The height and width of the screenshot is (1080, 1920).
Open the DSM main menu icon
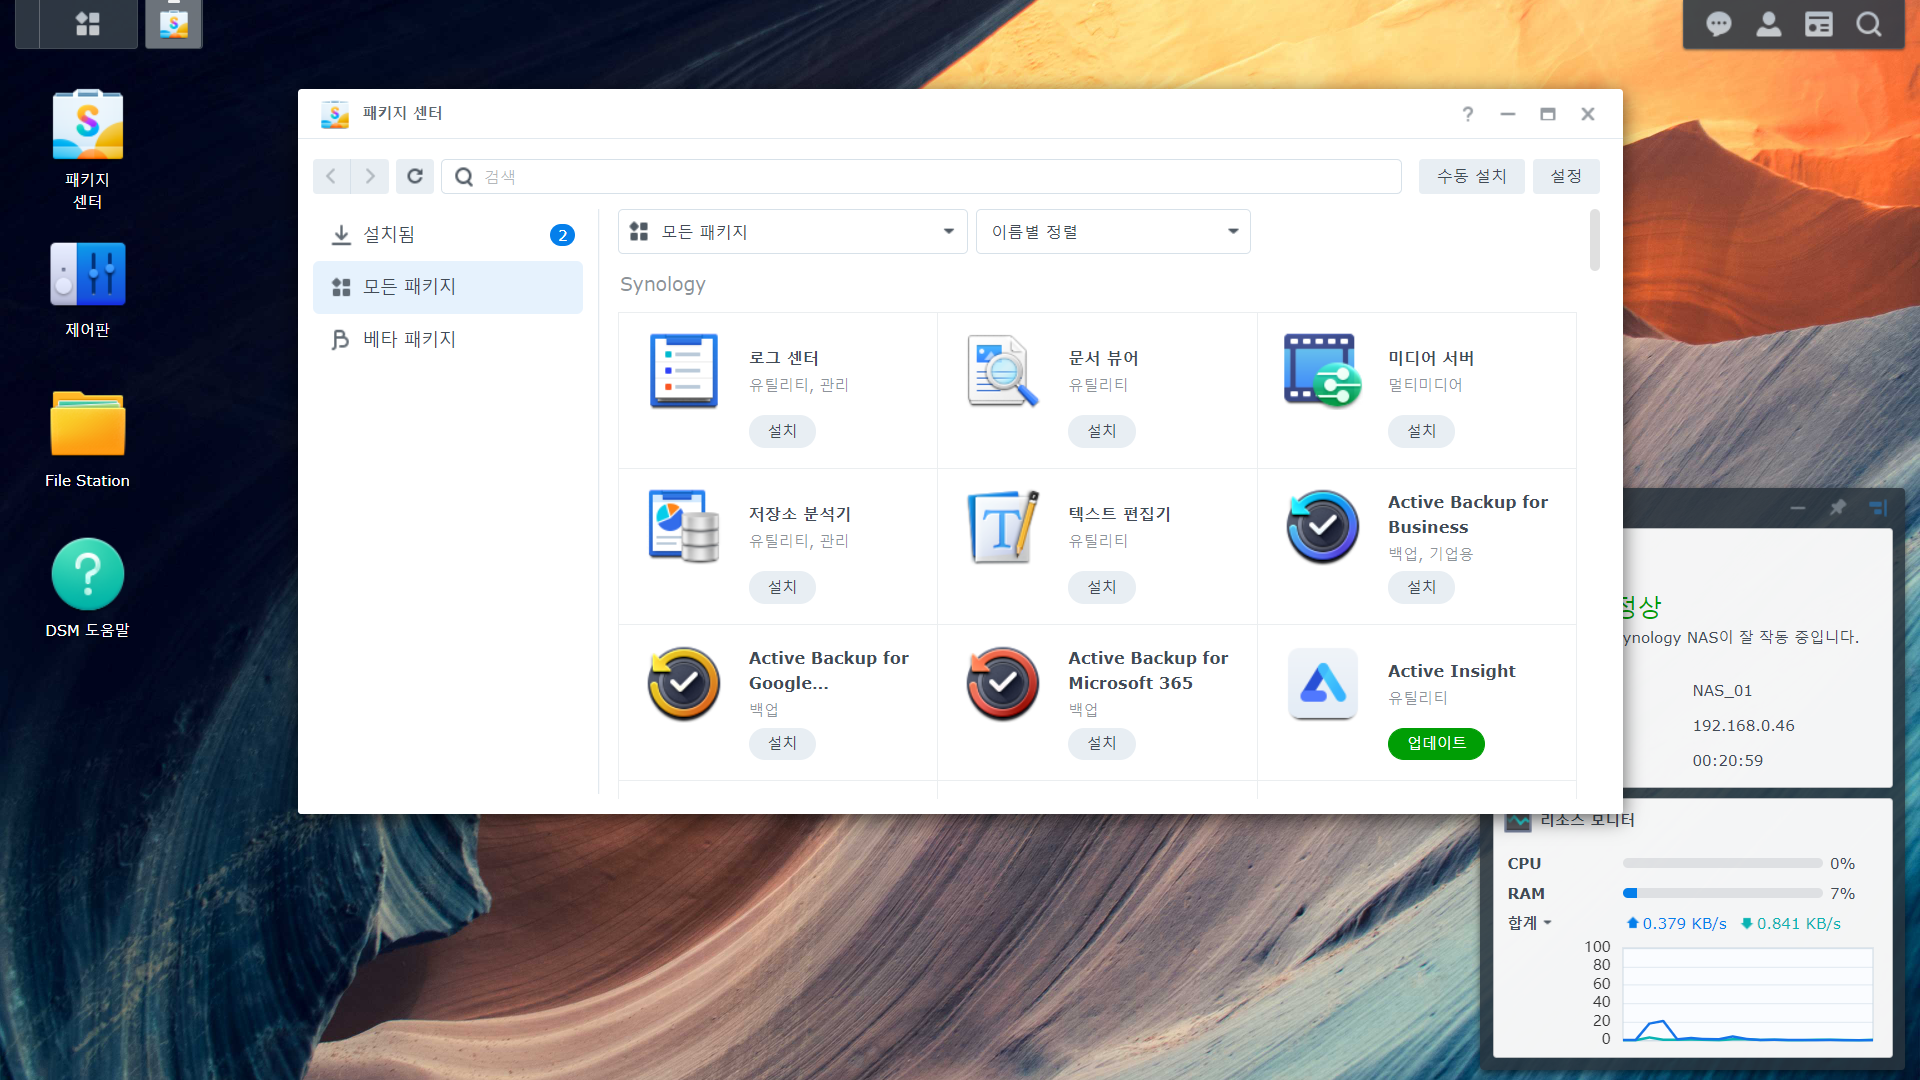tap(88, 24)
